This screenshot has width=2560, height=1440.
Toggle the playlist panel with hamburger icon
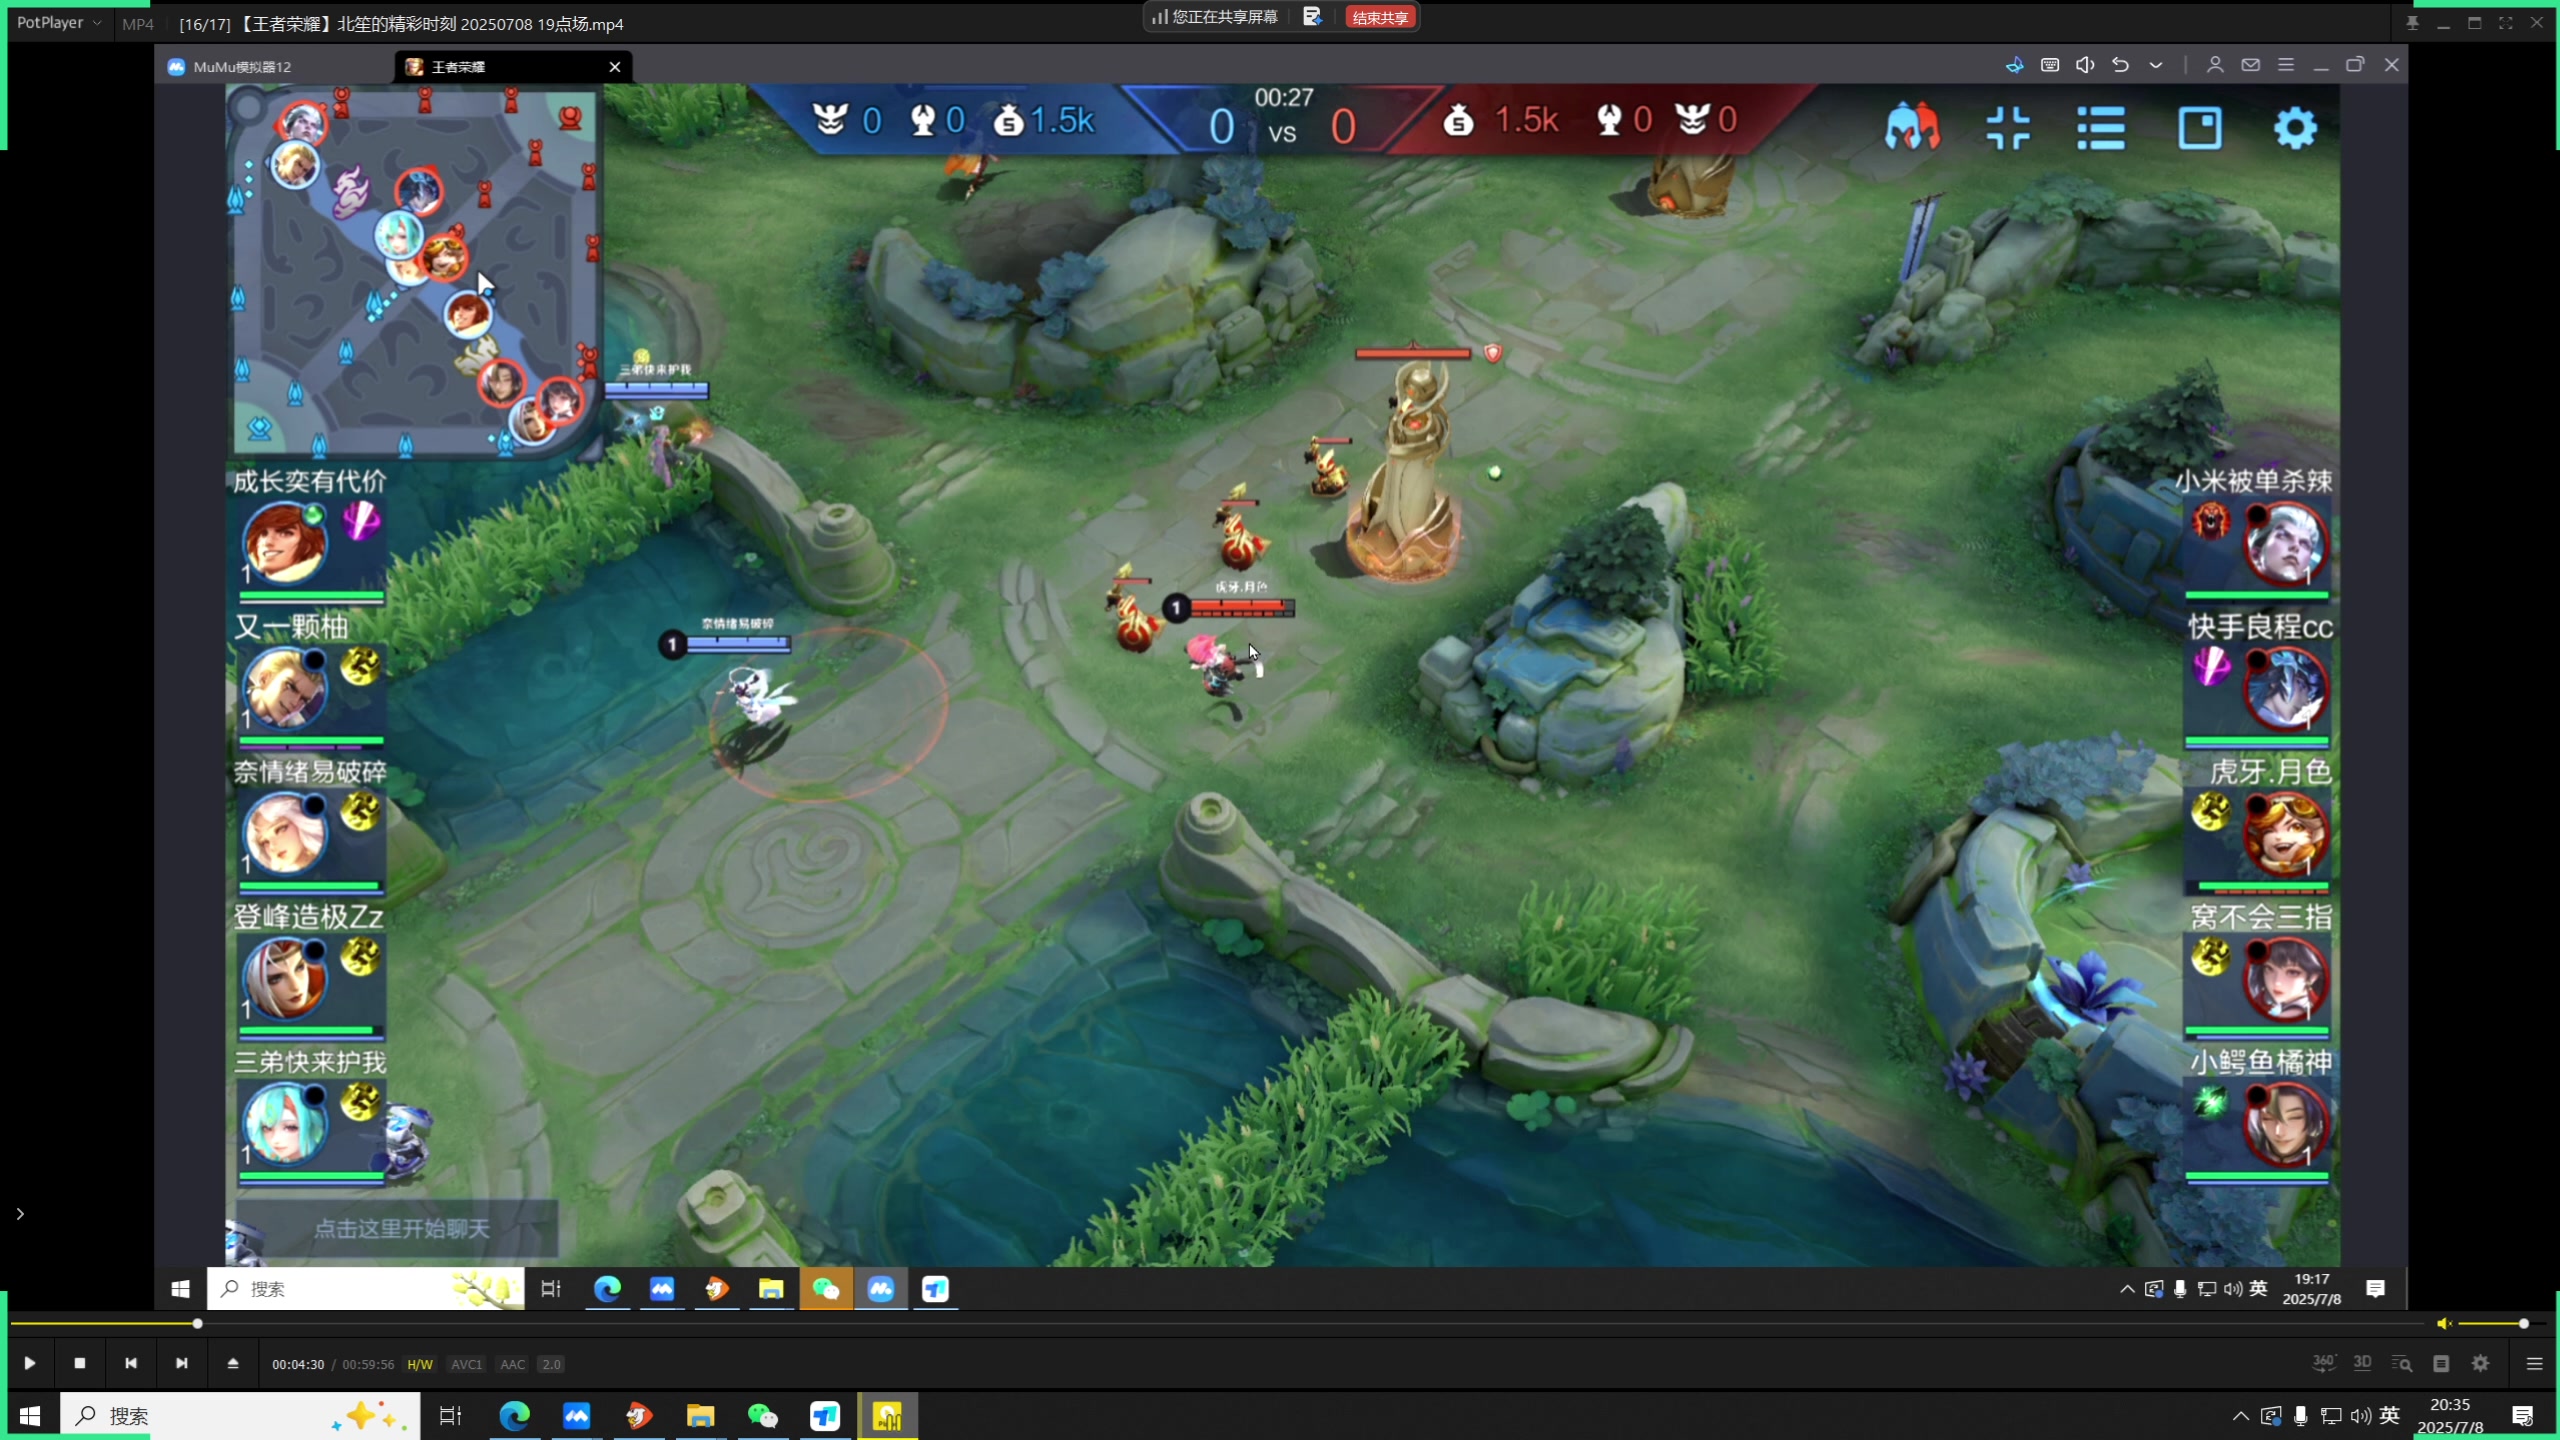pos(2534,1363)
